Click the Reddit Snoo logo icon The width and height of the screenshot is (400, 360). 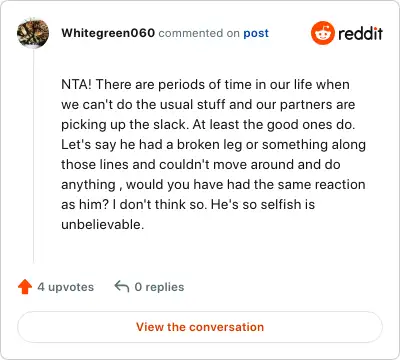(x=322, y=33)
